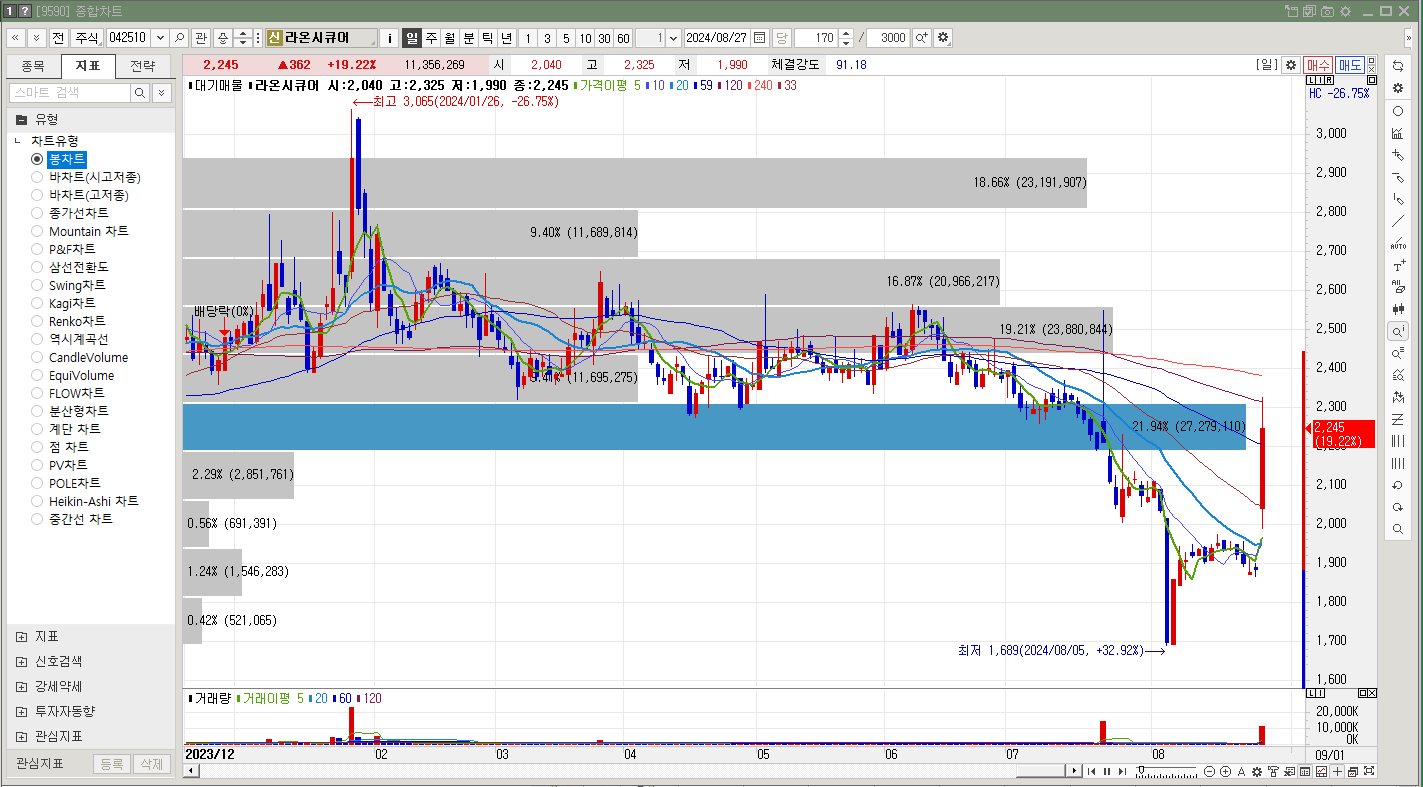Click the zoom out minus circle icon
Image resolution: width=1423 pixels, height=787 pixels.
[1210, 771]
